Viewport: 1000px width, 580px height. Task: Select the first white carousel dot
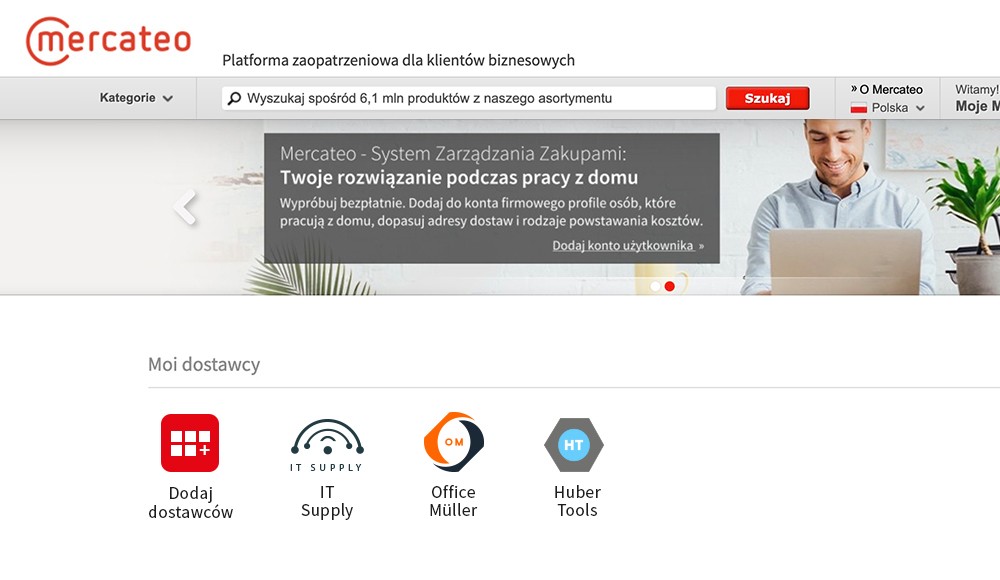(x=655, y=286)
